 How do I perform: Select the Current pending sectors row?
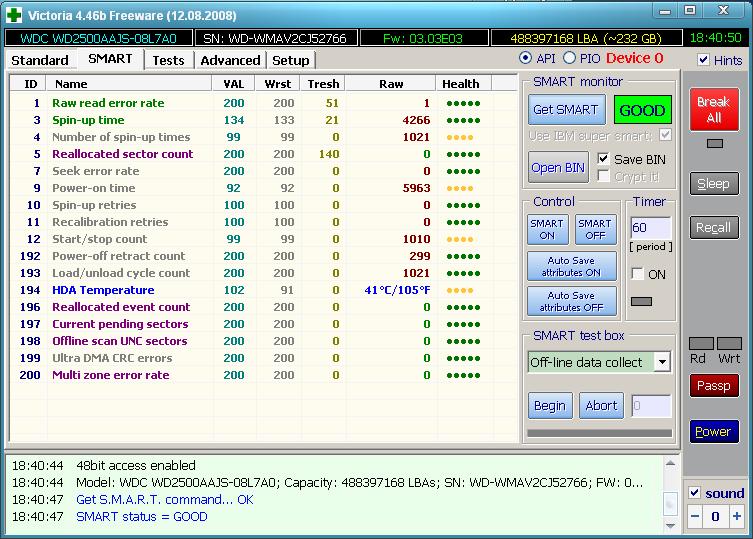click(263, 324)
